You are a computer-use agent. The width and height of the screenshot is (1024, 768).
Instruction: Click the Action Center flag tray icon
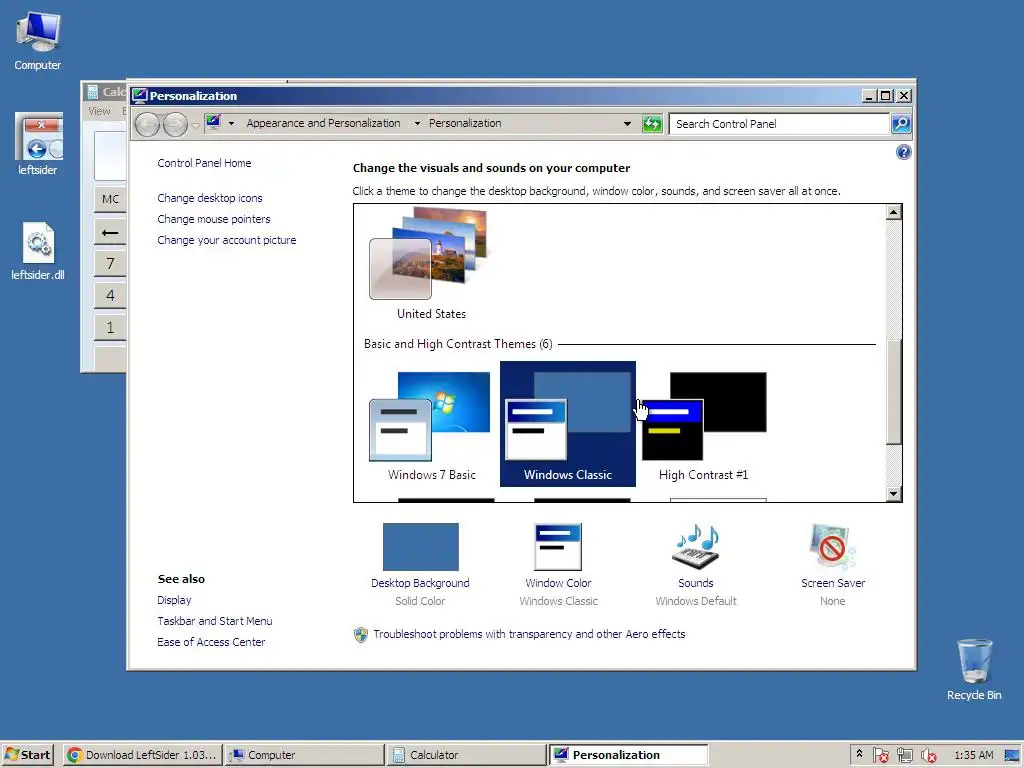click(880, 755)
